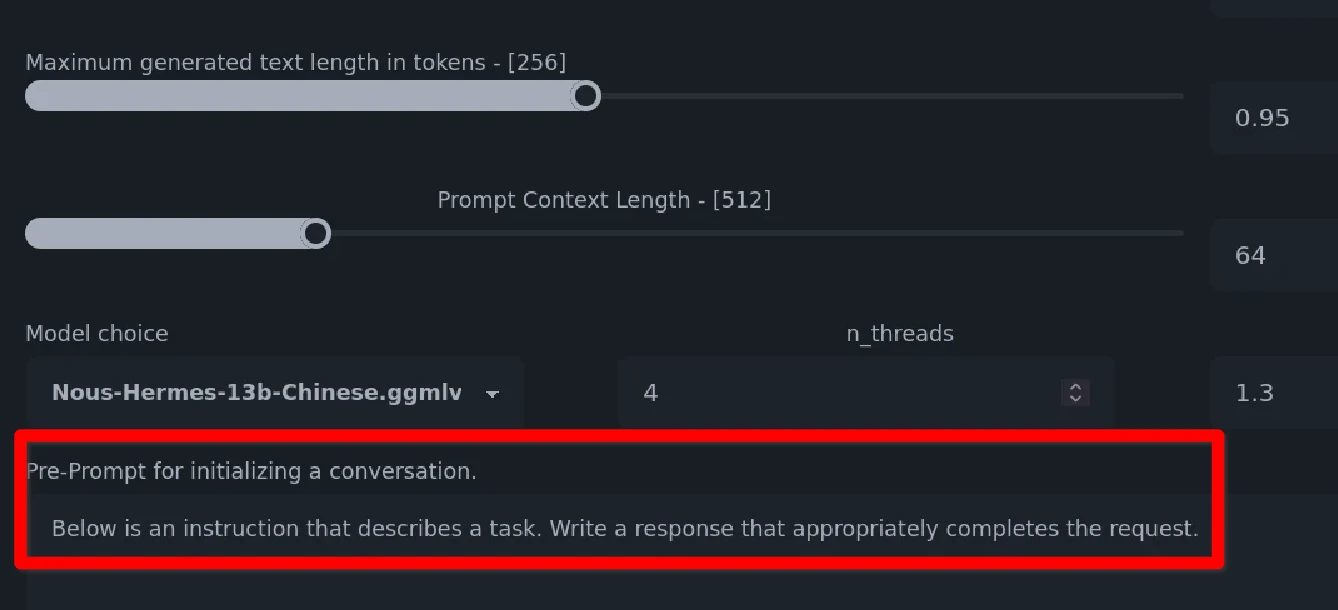Click the Prompt Context Length slider handle
Viewport: 1338px width, 610px height.
click(316, 234)
